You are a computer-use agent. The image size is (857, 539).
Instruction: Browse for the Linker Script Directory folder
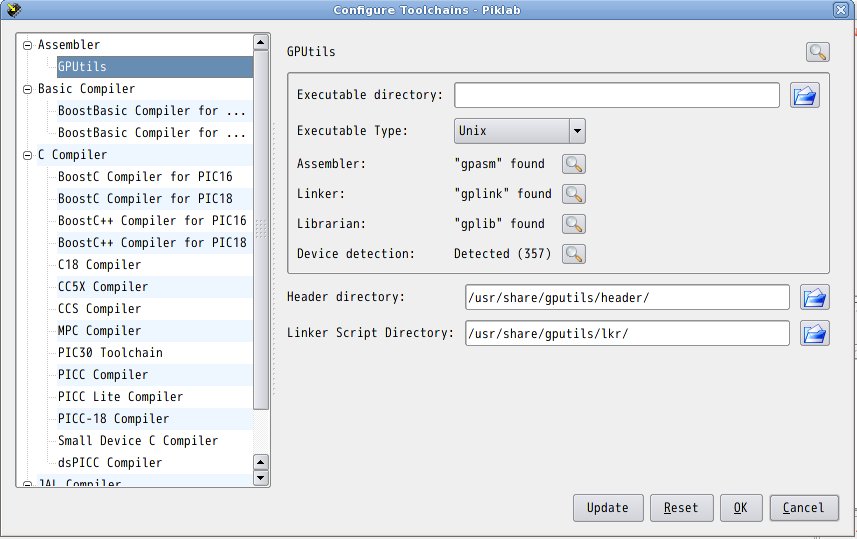point(814,333)
